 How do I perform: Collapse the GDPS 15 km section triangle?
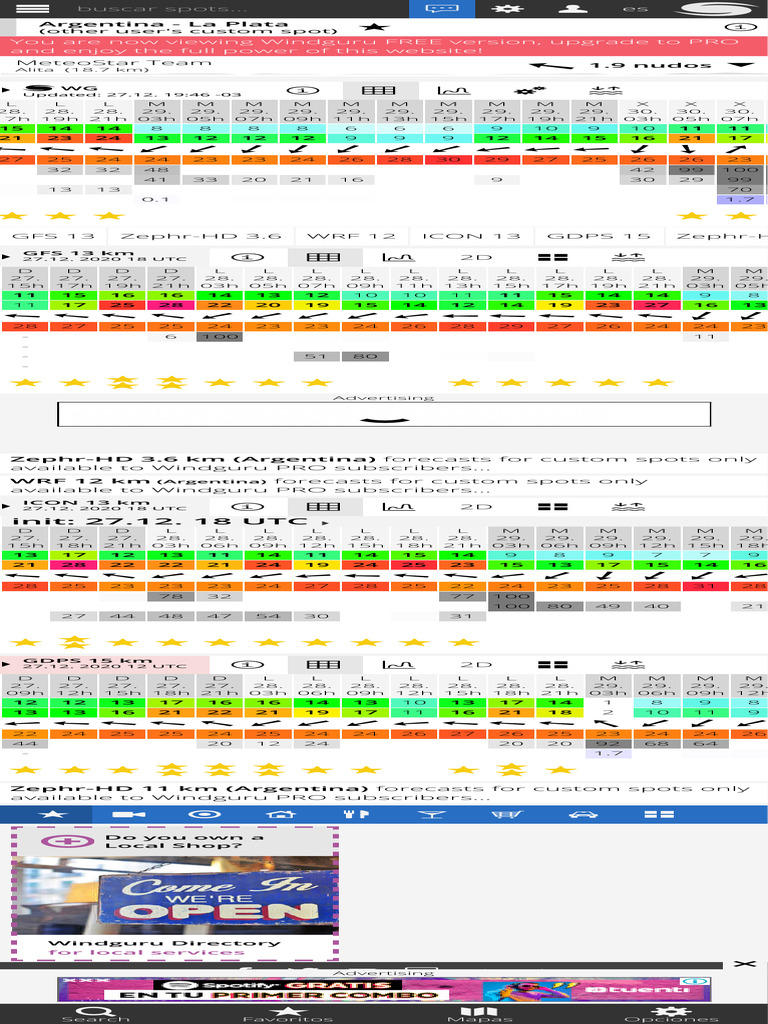6,664
